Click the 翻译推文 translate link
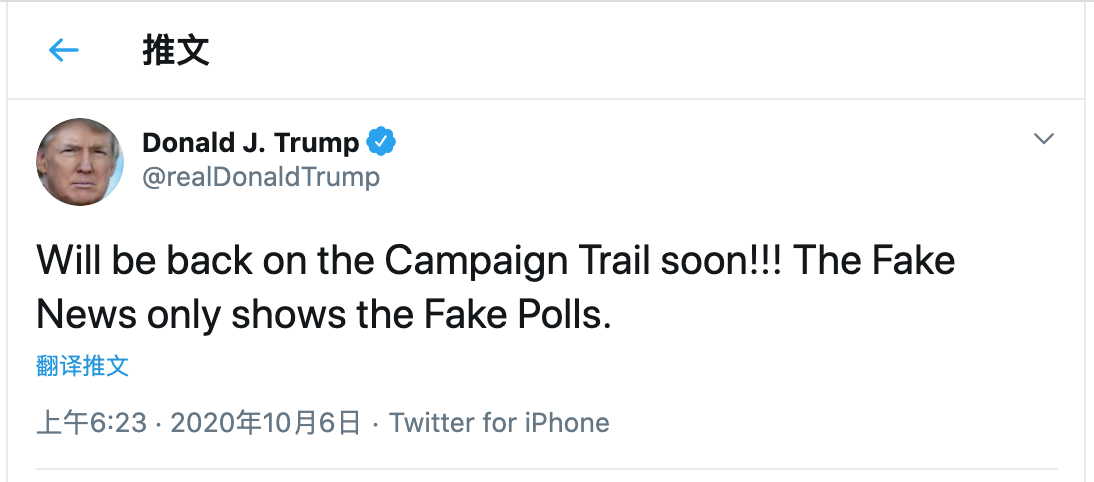This screenshot has width=1094, height=482. click(83, 366)
